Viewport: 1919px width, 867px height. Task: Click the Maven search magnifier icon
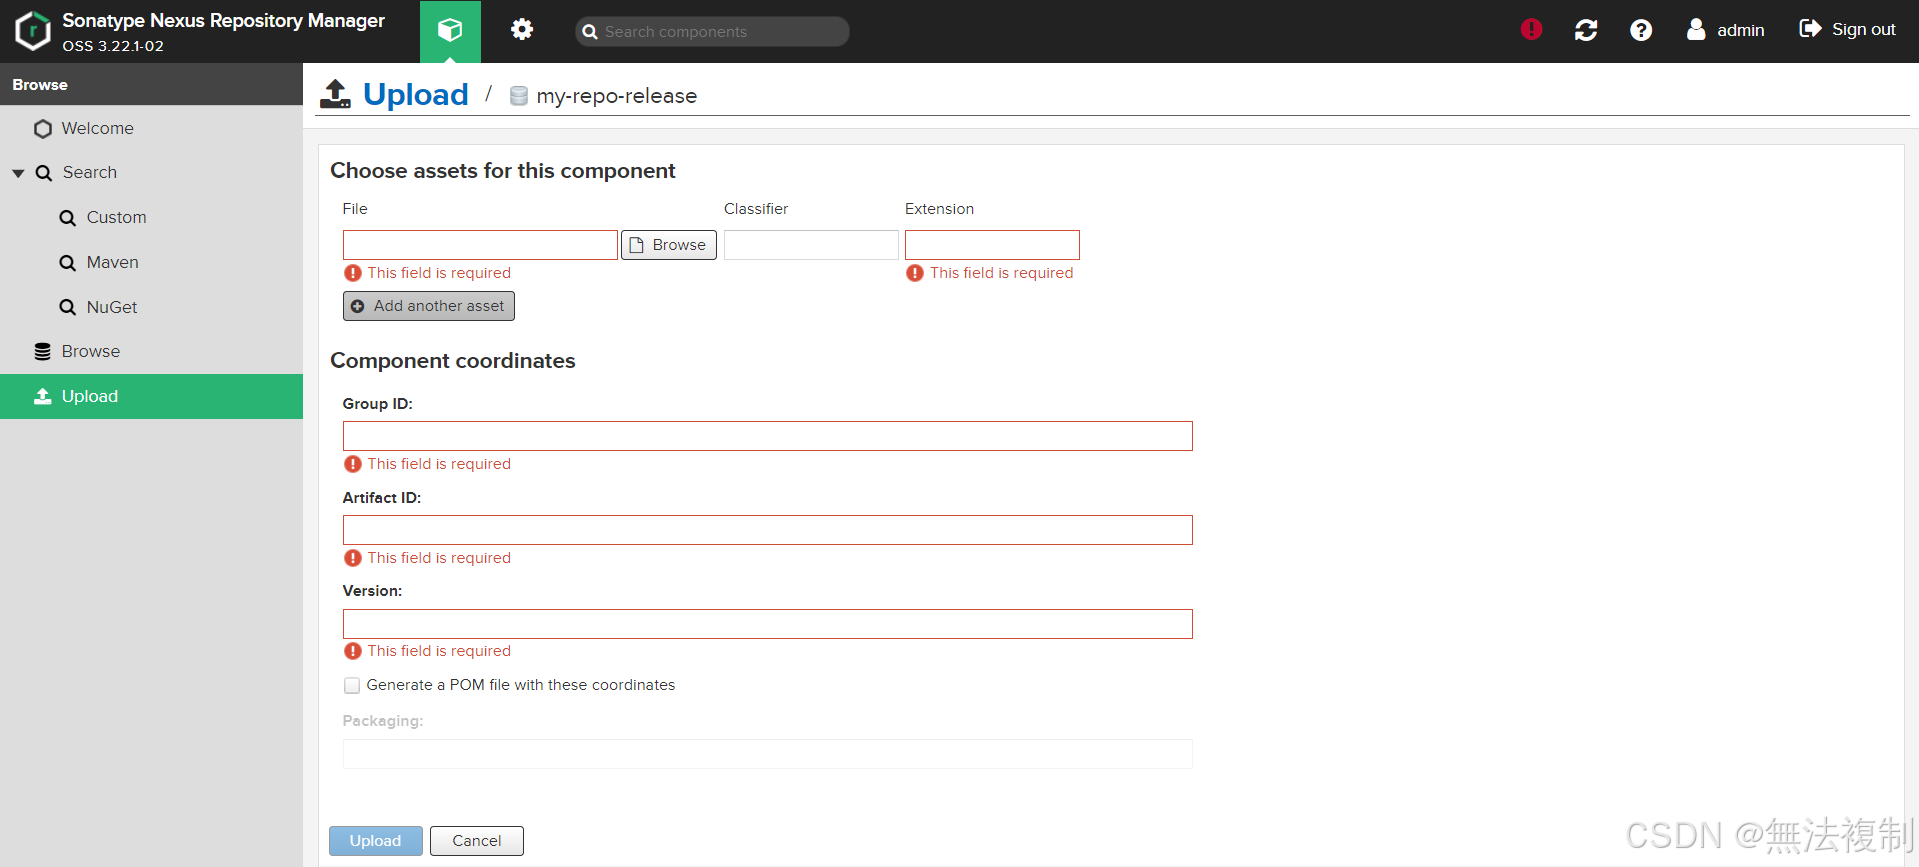67,263
